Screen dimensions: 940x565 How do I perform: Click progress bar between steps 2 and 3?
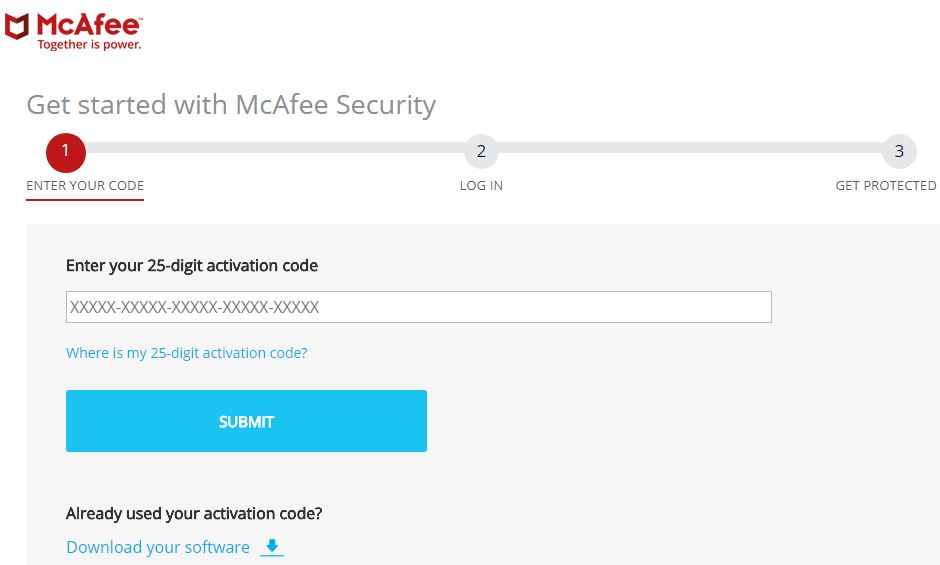[x=690, y=148]
